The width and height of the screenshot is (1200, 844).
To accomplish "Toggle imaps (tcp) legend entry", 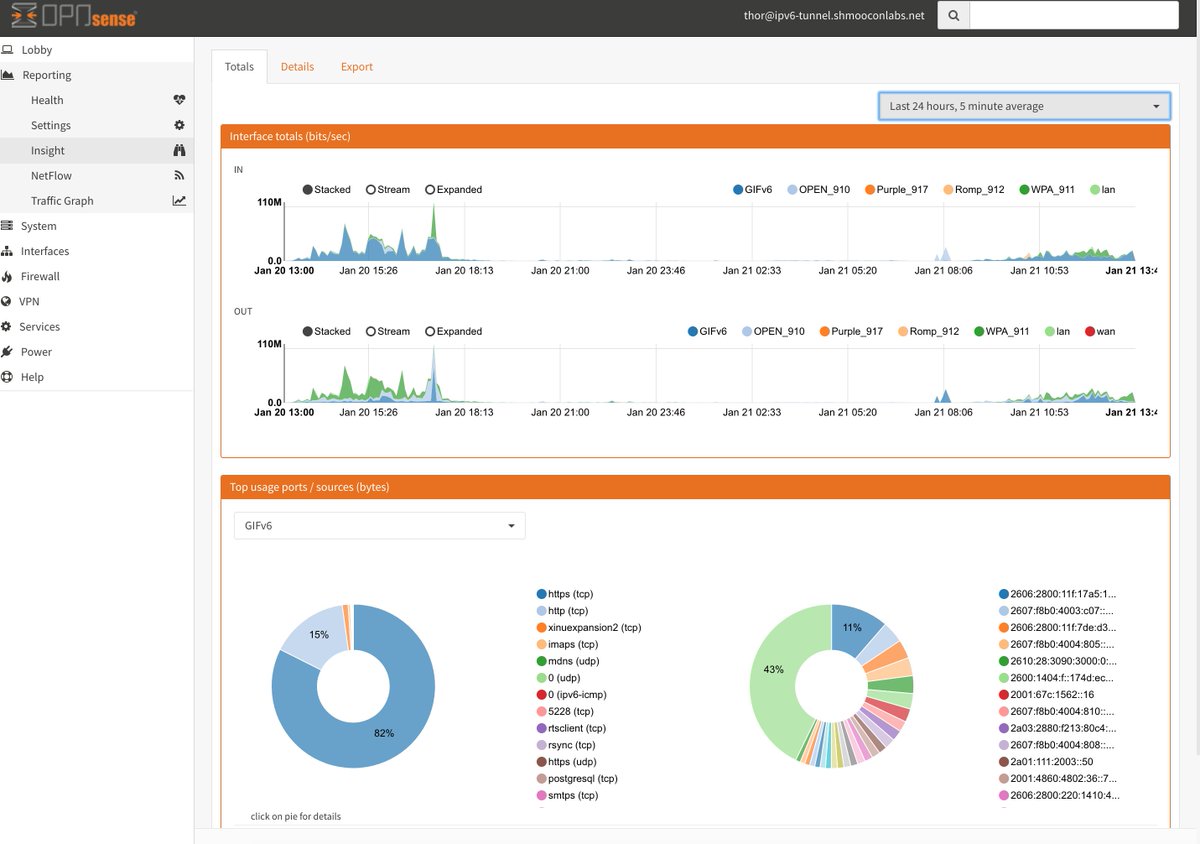I will click(x=567, y=644).
